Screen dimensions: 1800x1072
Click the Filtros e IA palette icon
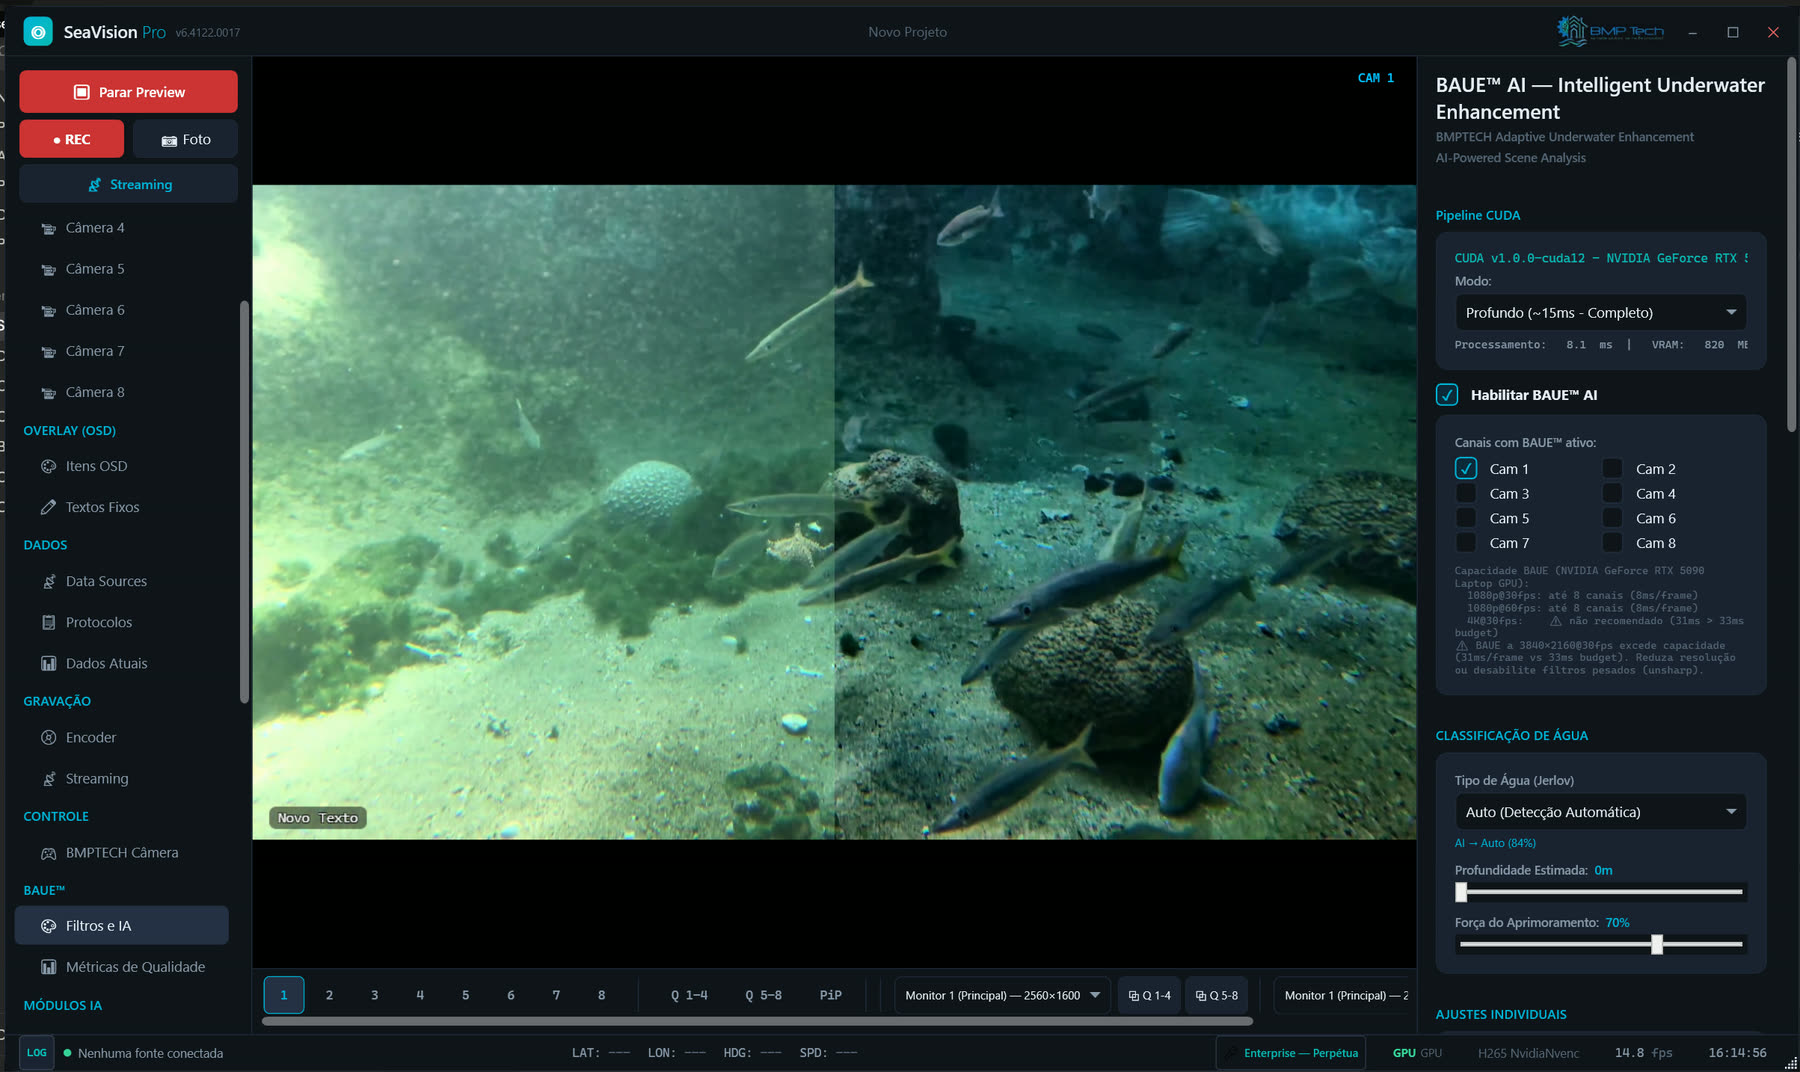tap(48, 926)
